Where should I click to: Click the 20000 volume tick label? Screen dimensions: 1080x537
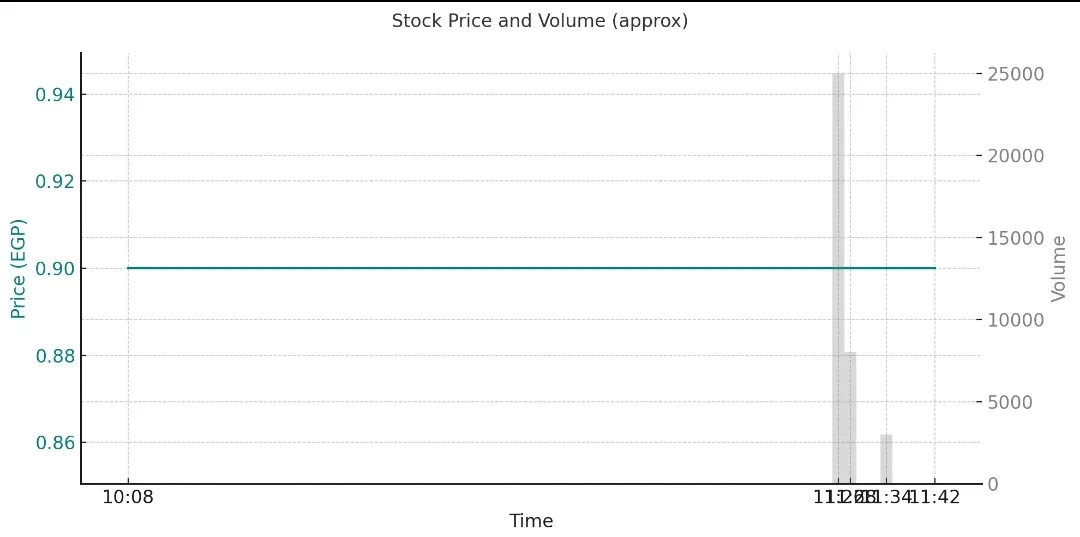coord(1016,156)
